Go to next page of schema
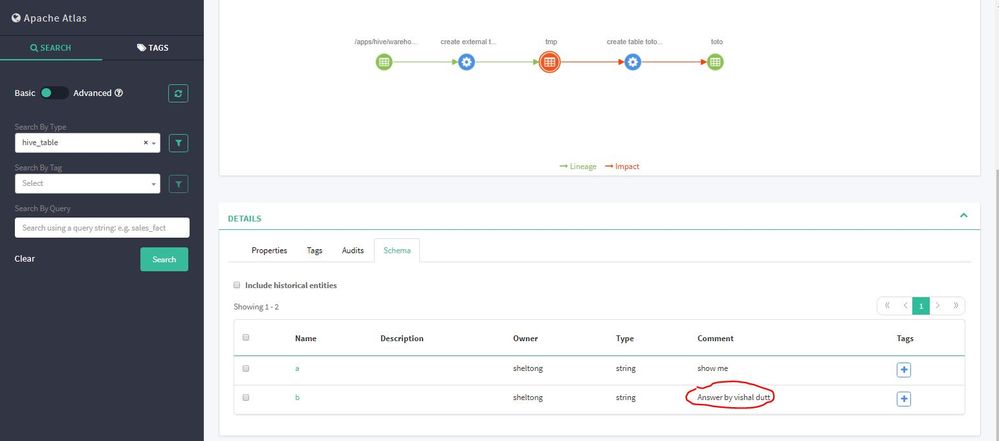 pos(938,306)
